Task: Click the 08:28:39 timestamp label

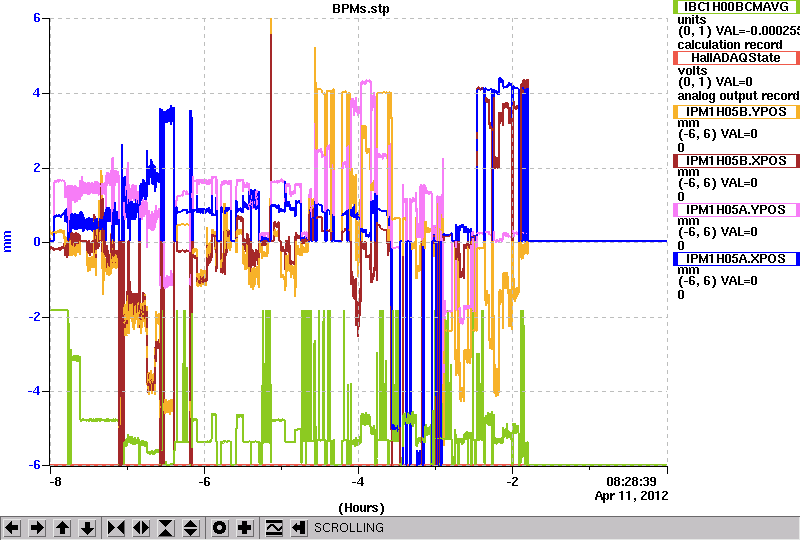Action: 631,482
